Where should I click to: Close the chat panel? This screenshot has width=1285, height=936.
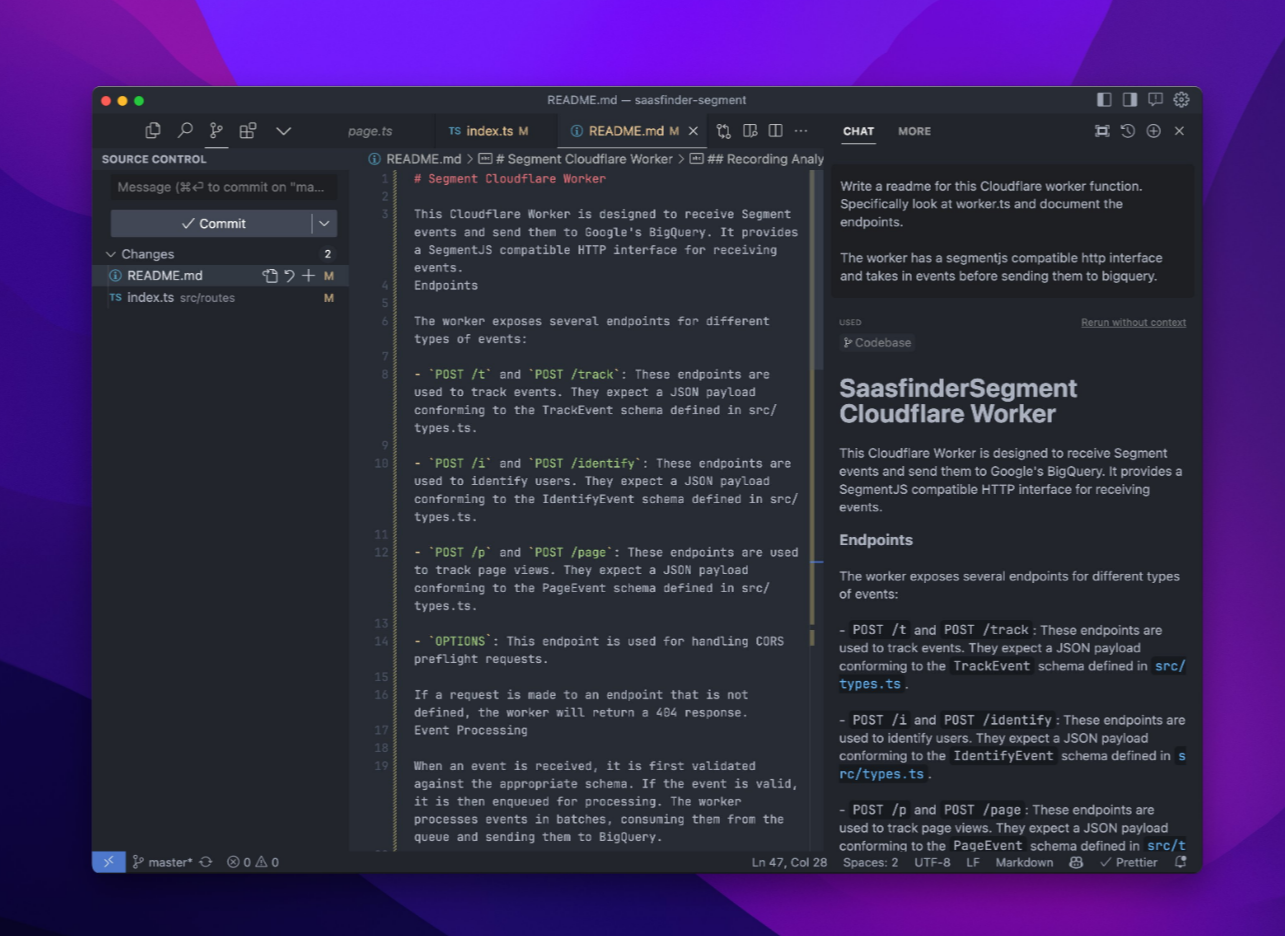(x=1179, y=131)
